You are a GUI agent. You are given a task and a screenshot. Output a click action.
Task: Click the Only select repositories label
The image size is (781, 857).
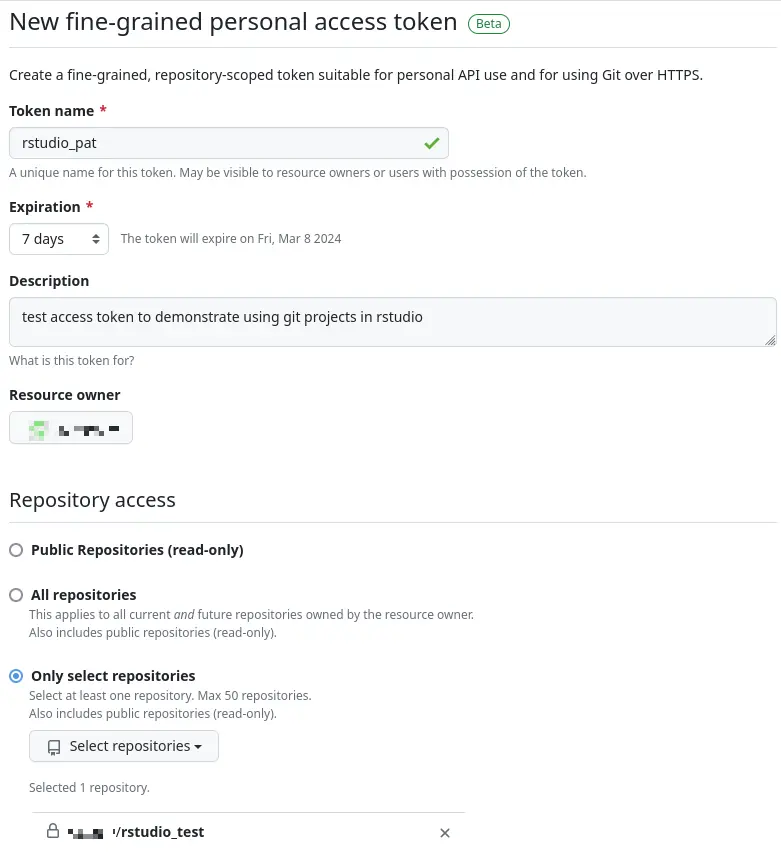pyautogui.click(x=113, y=676)
